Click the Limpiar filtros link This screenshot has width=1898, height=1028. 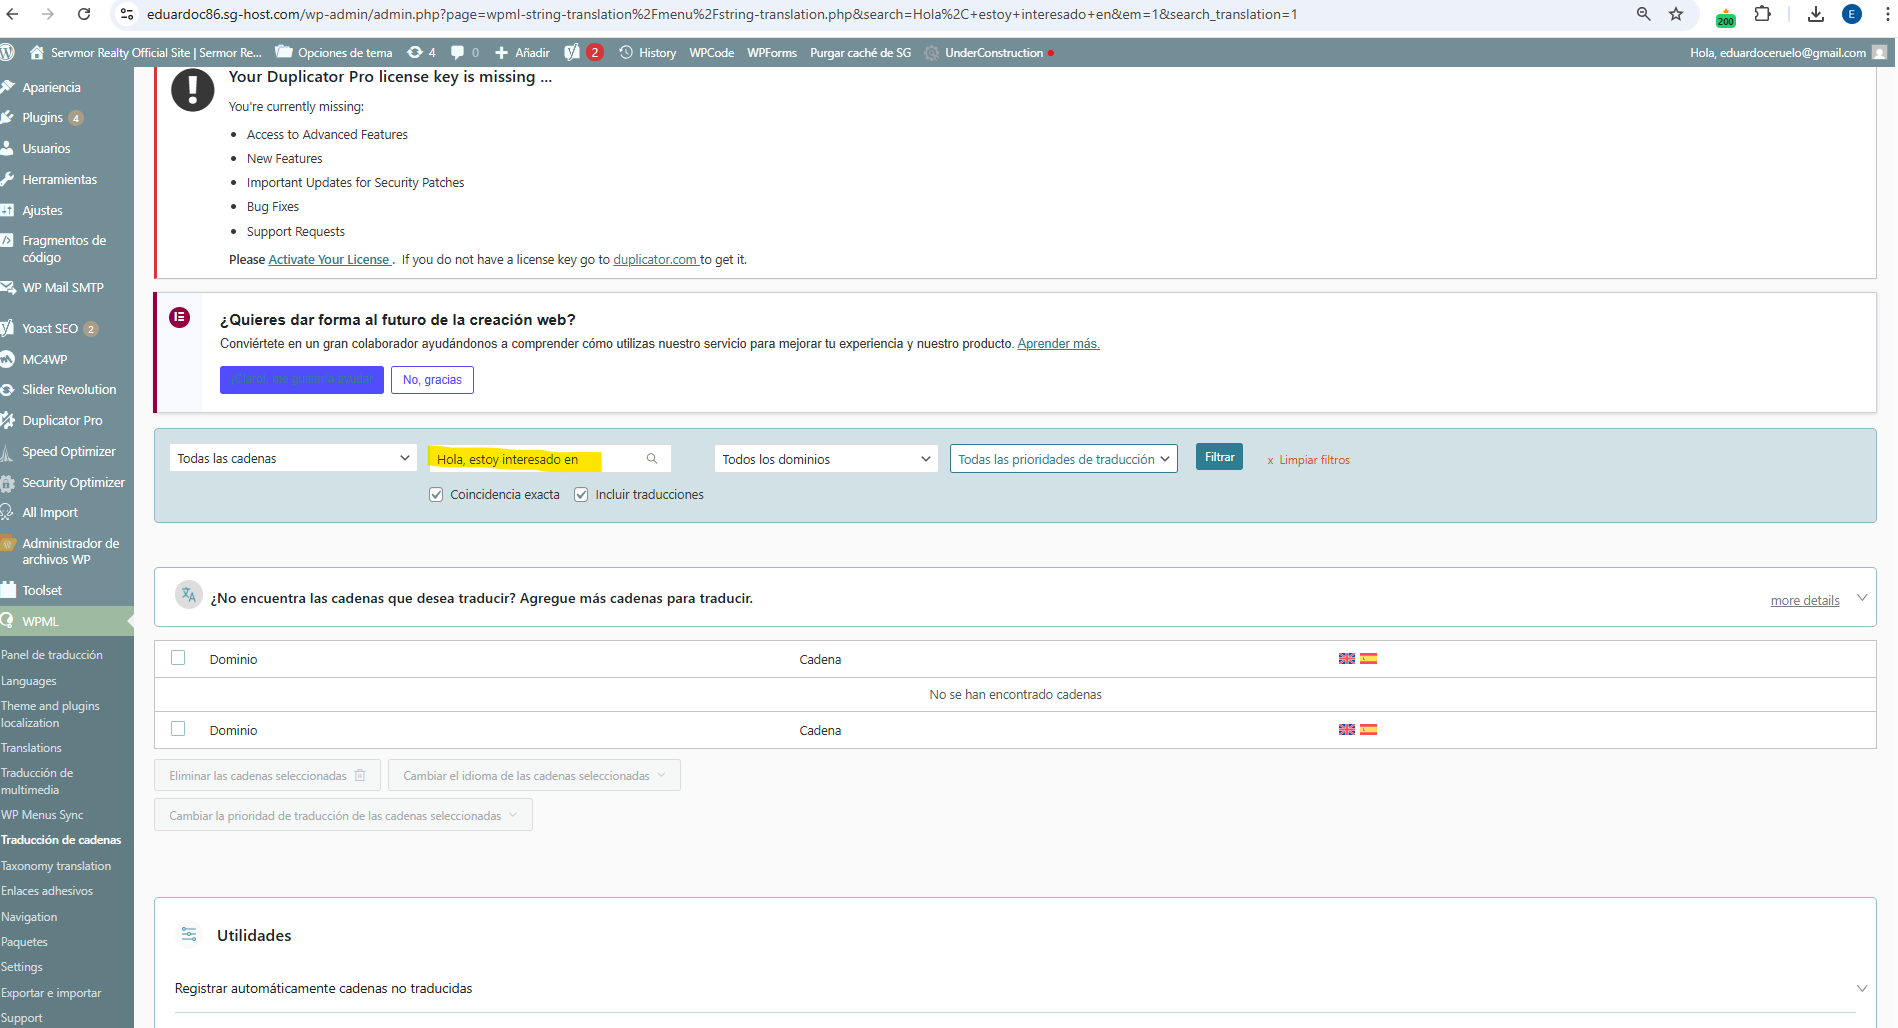pyautogui.click(x=1313, y=460)
